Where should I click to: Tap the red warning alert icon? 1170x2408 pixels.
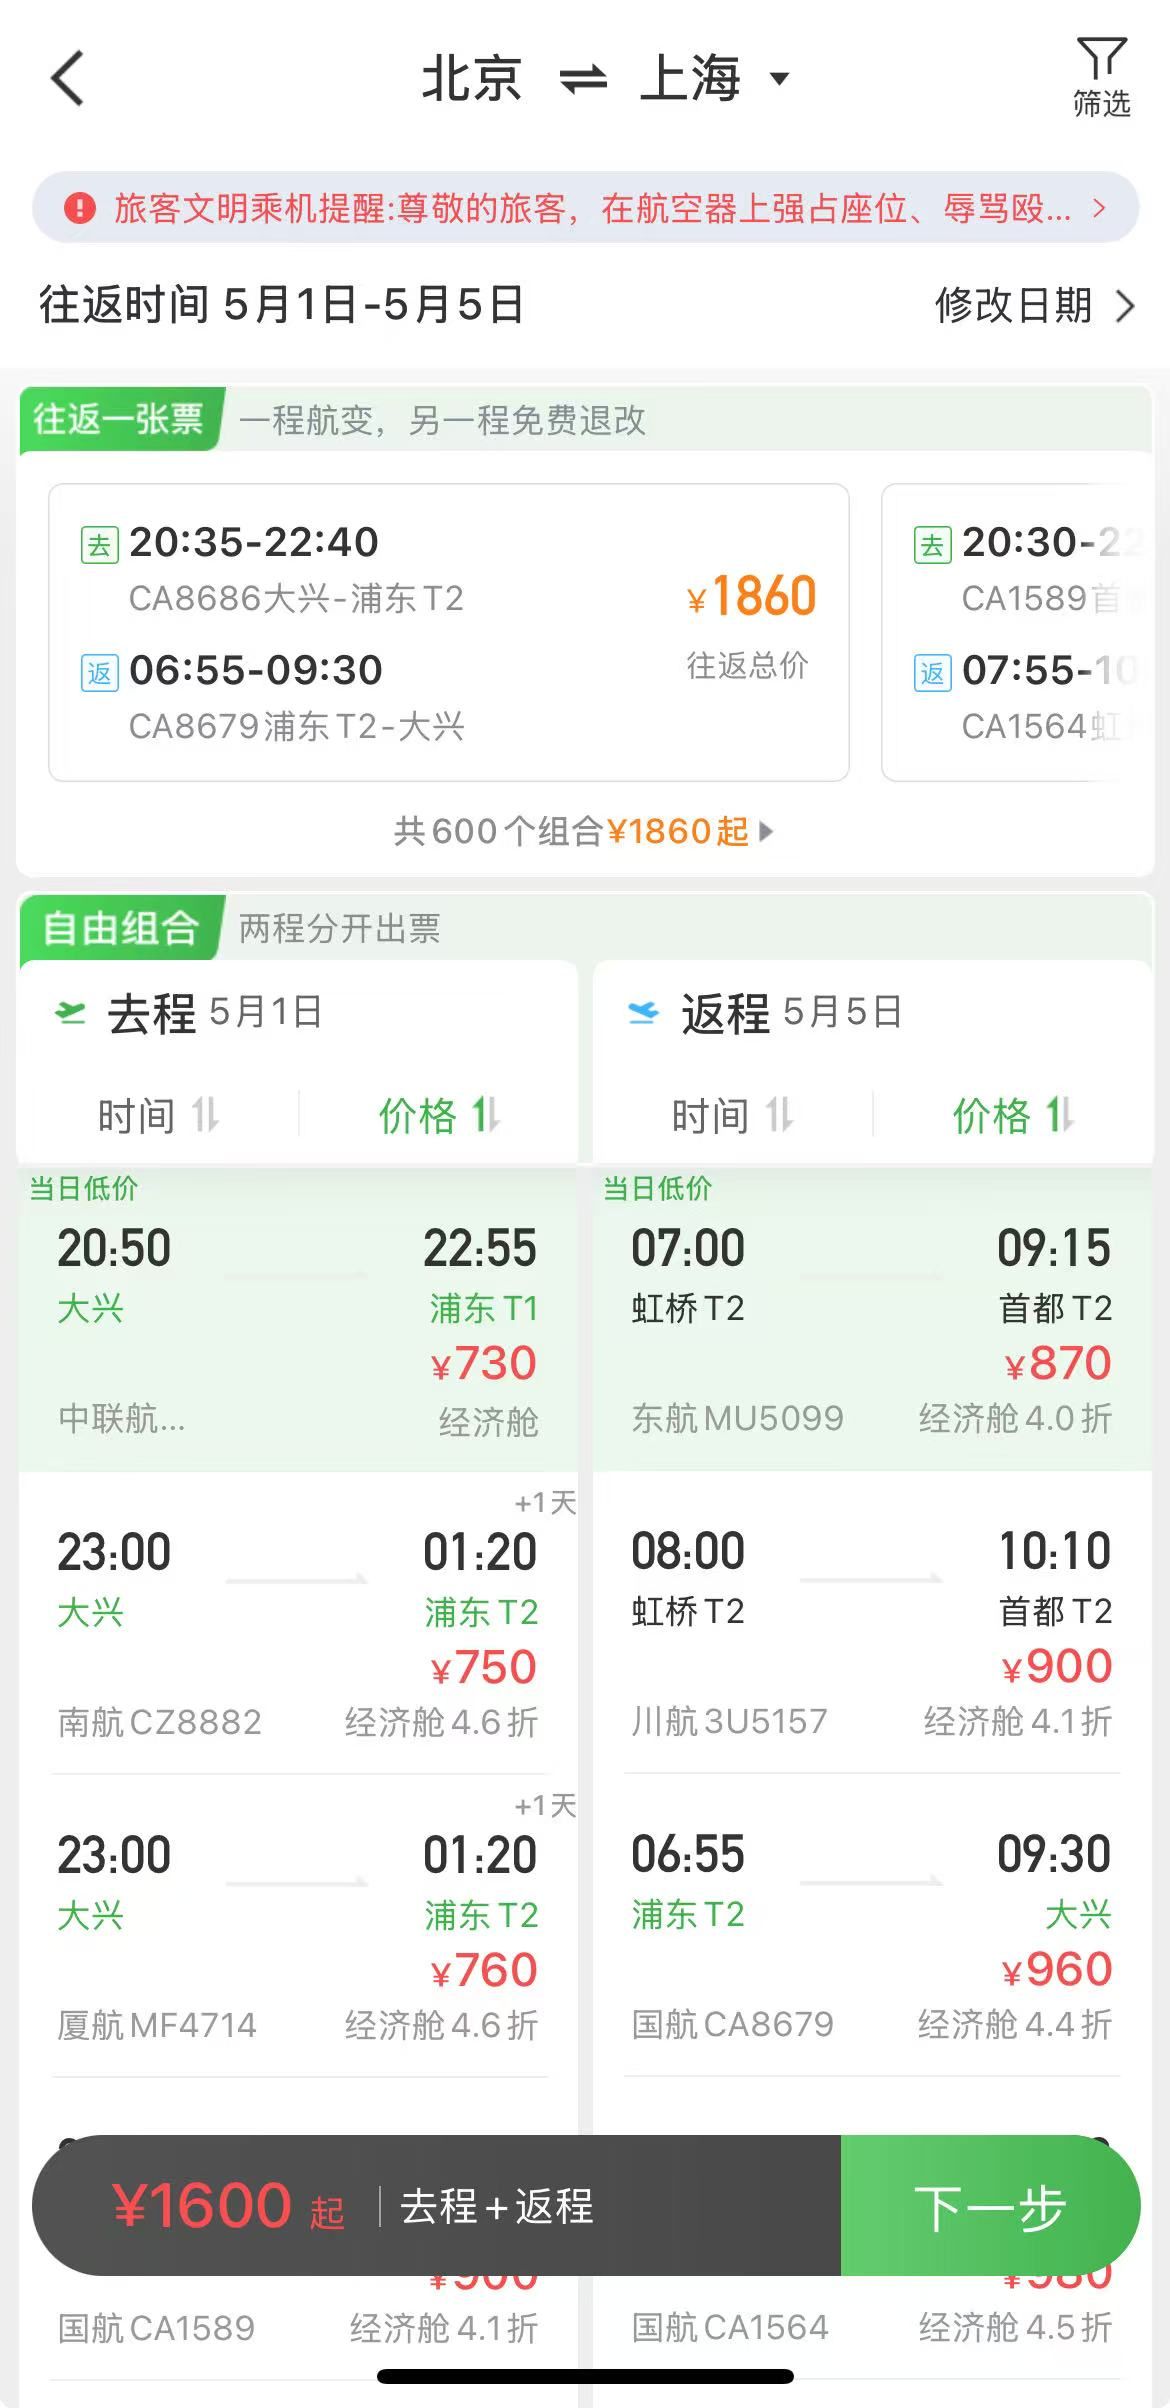pos(80,208)
